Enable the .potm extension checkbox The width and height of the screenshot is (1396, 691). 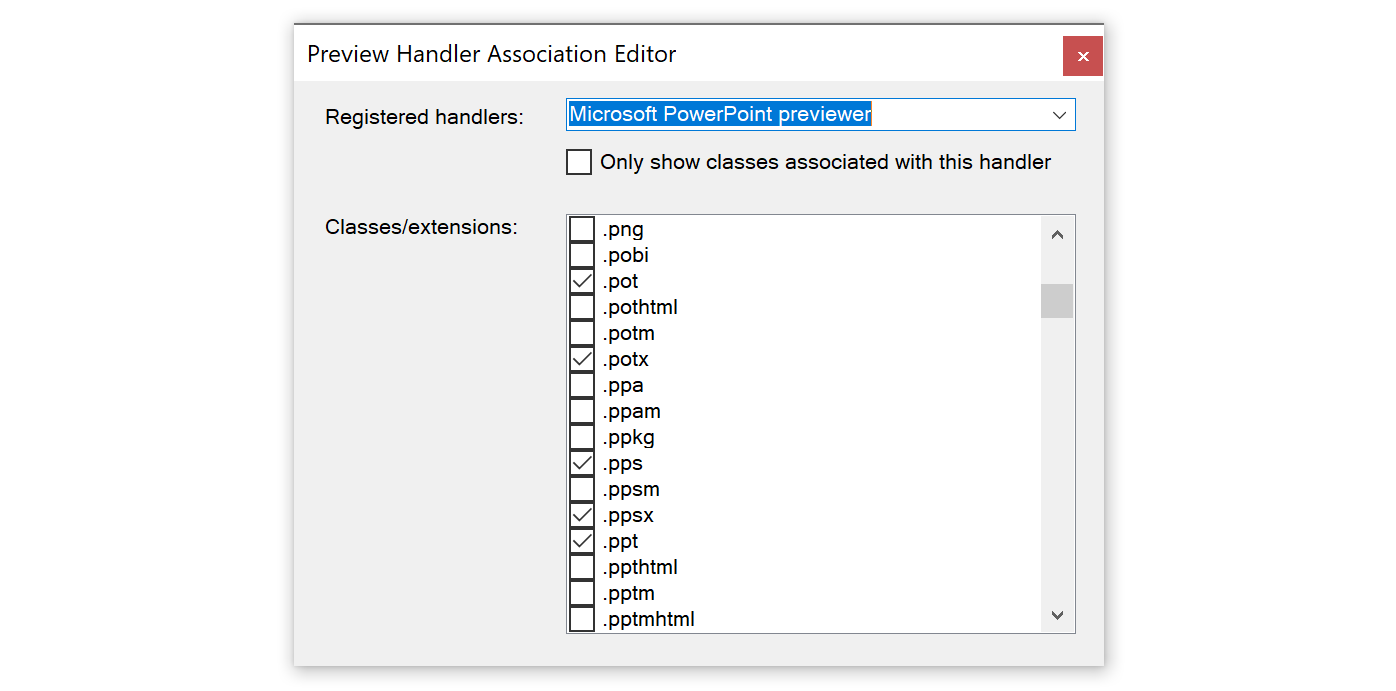581,332
